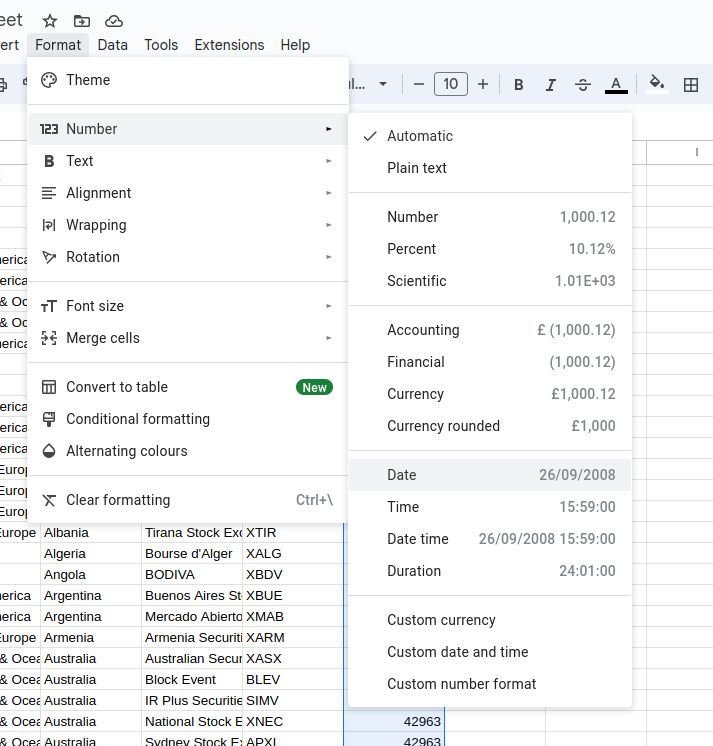This screenshot has height=746, width=713.
Task: Check cloud save status icon
Action: [114, 21]
